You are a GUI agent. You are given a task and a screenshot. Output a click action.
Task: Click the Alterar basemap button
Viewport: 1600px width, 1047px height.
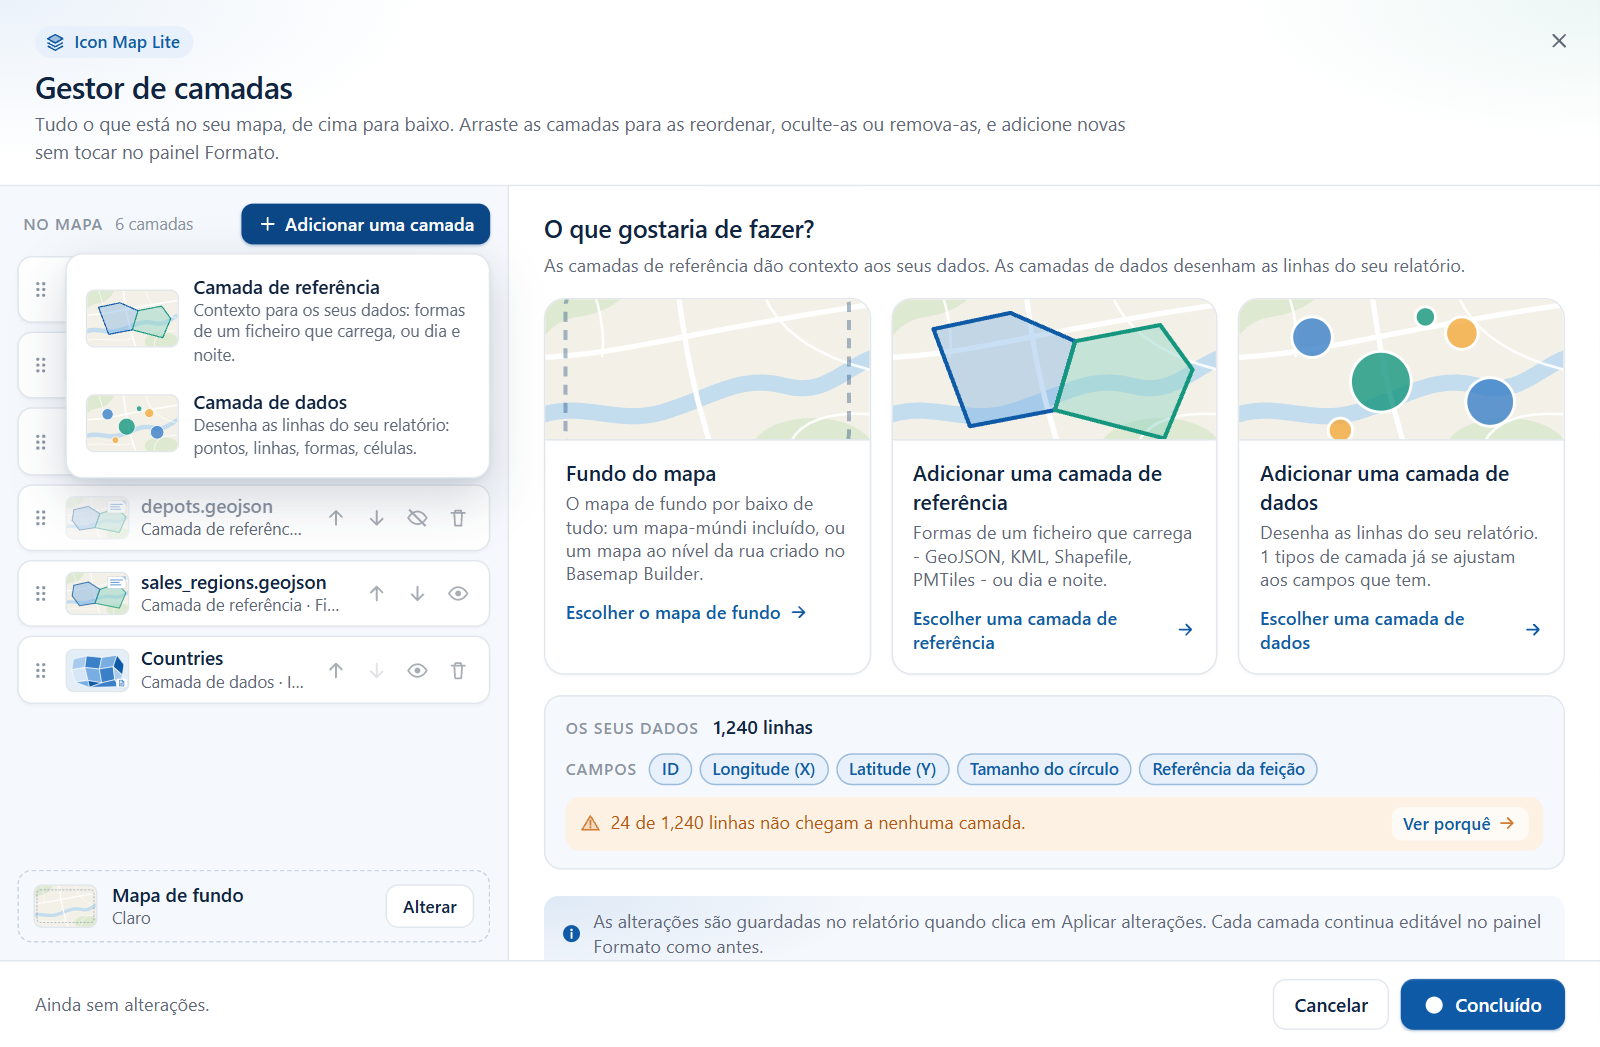[430, 907]
